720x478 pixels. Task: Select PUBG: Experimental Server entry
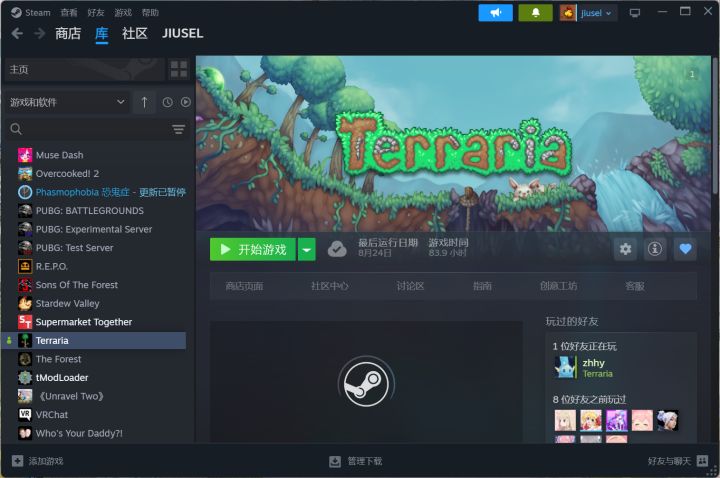coord(101,229)
